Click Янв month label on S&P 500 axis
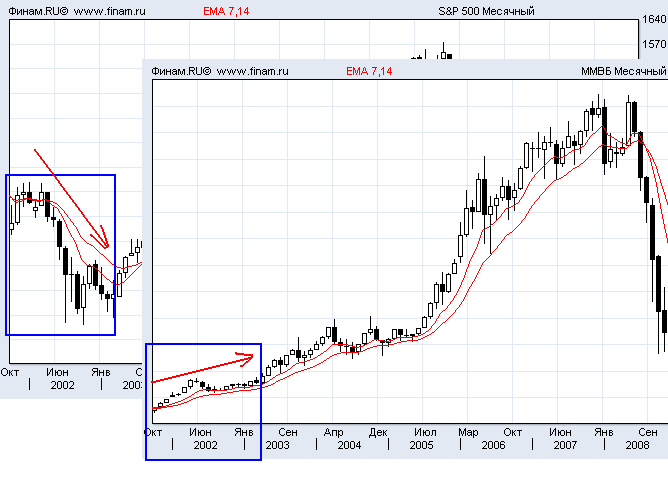 point(101,372)
